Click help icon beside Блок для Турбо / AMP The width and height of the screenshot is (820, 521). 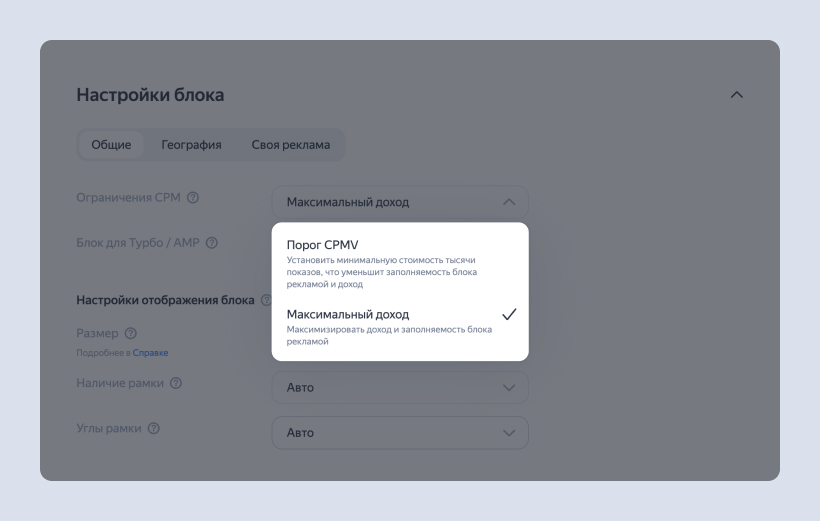[x=212, y=243]
